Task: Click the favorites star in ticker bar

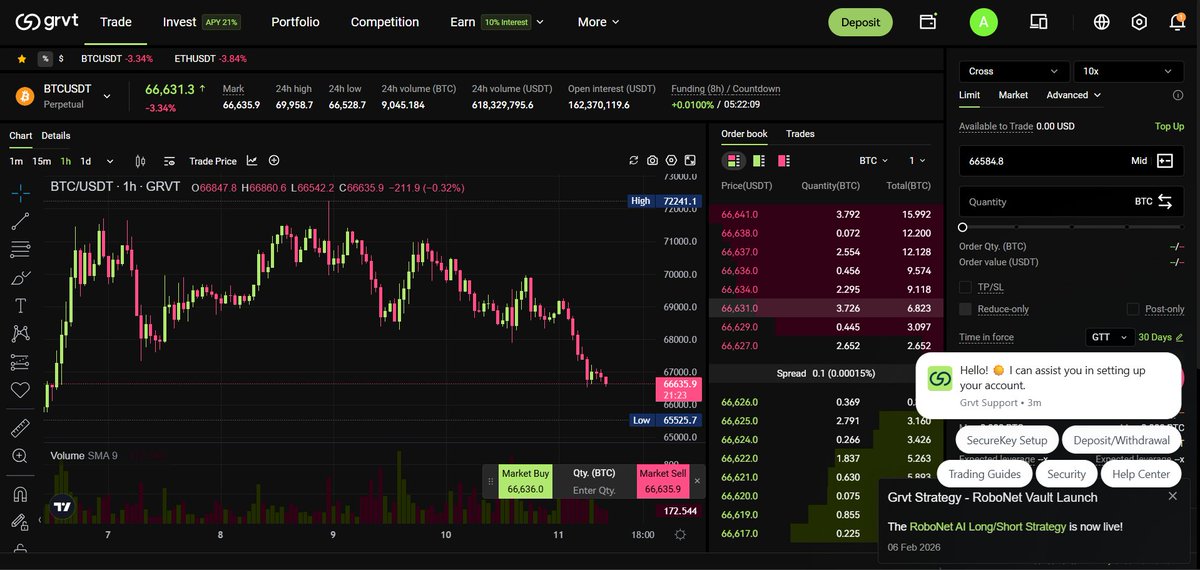Action: point(22,59)
